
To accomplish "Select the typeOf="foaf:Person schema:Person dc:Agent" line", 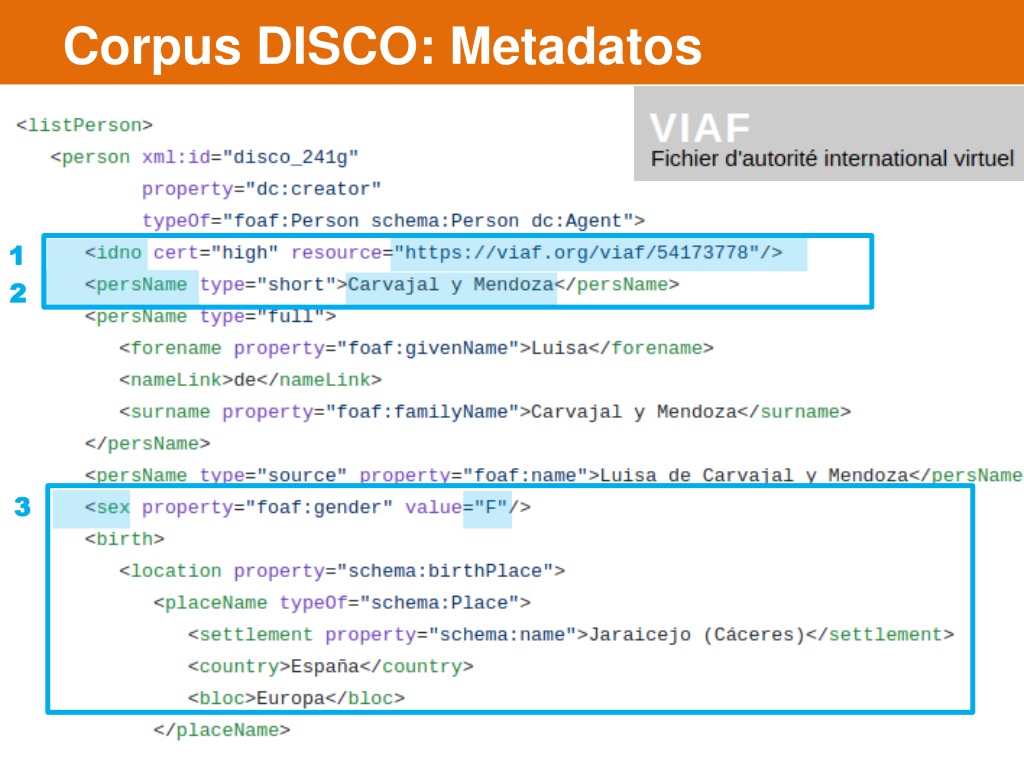I will 393,221.
